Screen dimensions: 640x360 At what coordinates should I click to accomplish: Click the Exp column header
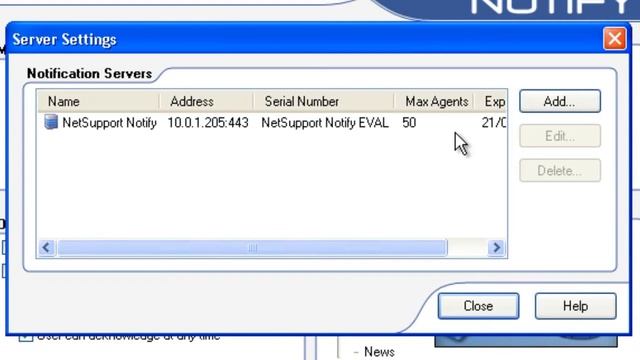490,101
